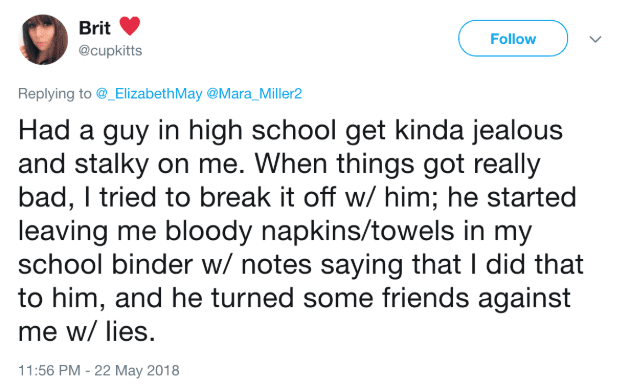Open the tweet options chevron menu
The image size is (628, 390).
pyautogui.click(x=596, y=39)
